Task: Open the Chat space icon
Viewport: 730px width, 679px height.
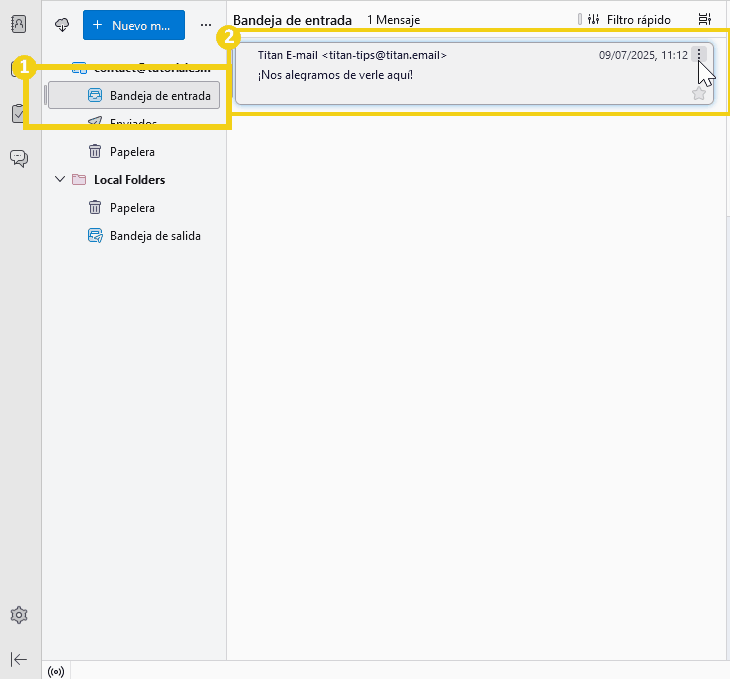Action: pyautogui.click(x=19, y=157)
